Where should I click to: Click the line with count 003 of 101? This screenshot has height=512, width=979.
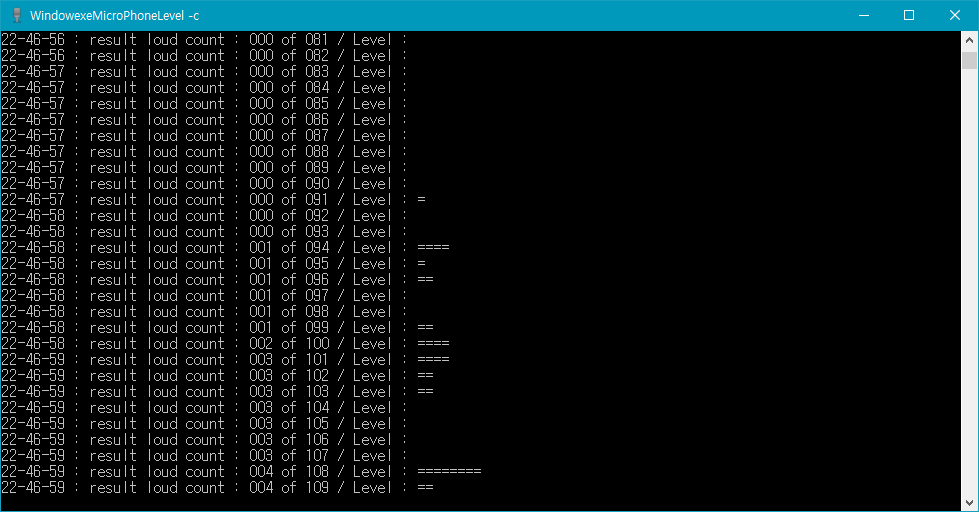pyautogui.click(x=225, y=360)
